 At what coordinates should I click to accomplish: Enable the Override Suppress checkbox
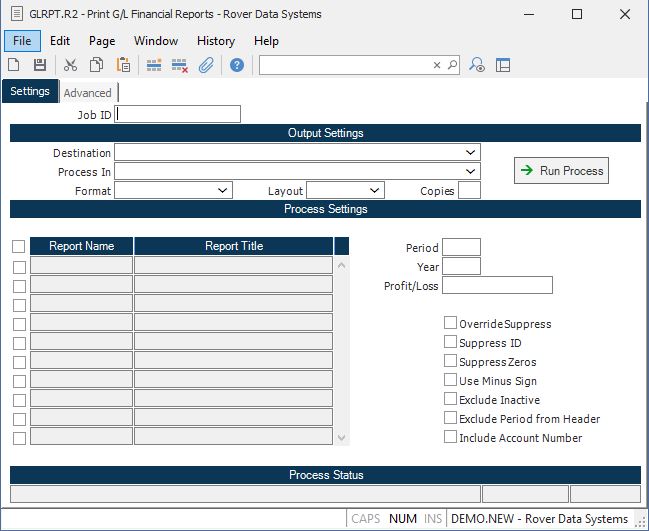tap(450, 323)
